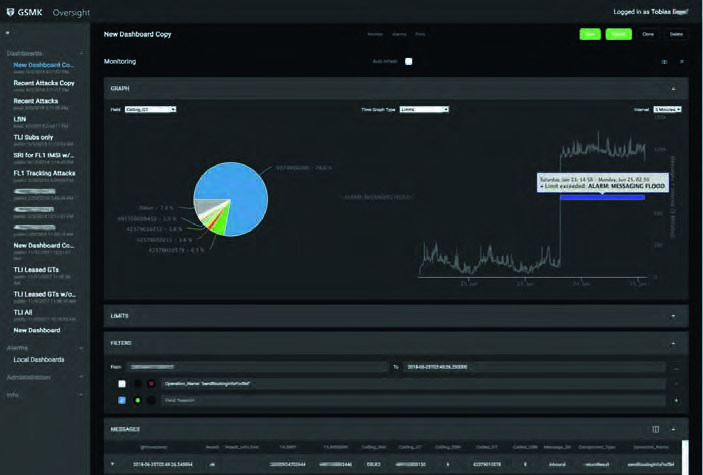Collapse the FILTERS section
Viewport: 703px width, 475px height.
coord(673,344)
